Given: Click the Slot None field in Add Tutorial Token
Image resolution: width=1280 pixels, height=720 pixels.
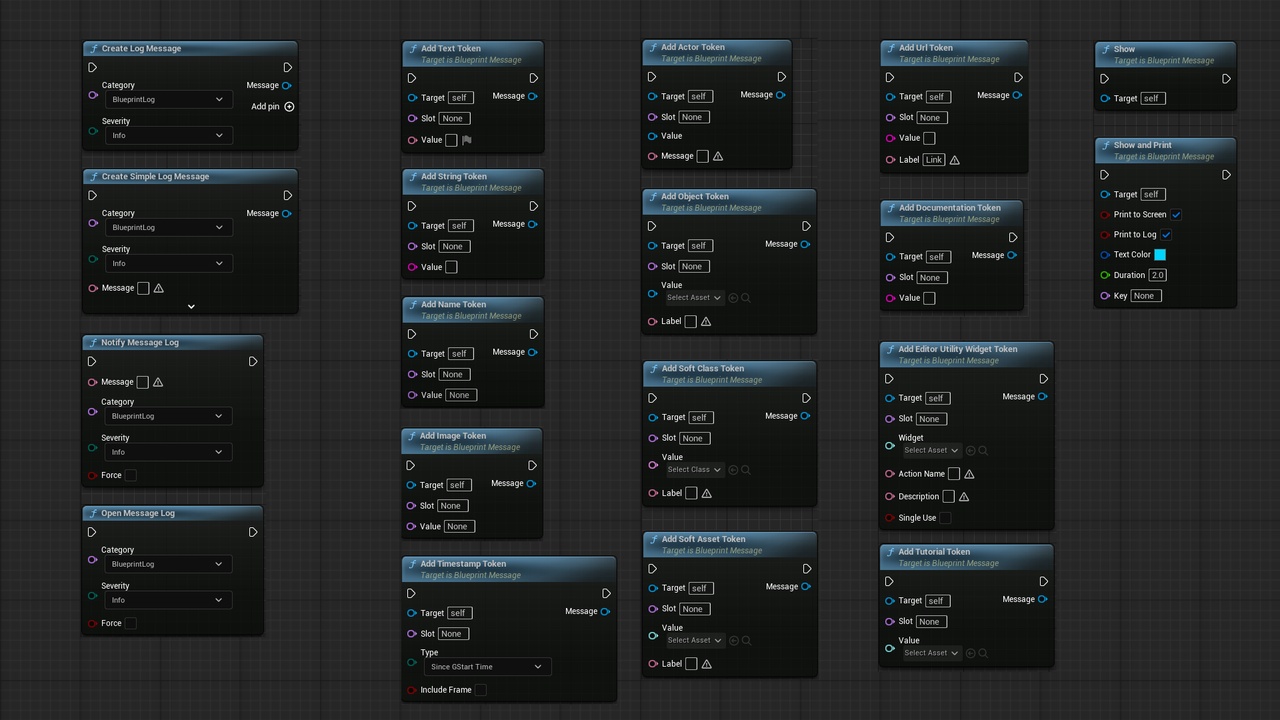Looking at the screenshot, I should [930, 622].
